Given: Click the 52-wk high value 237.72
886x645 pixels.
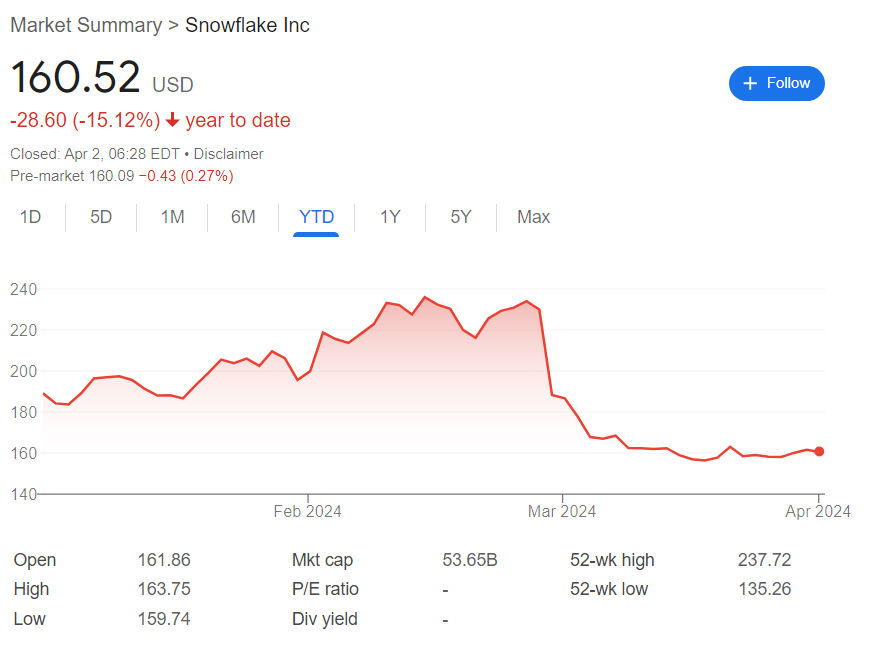Looking at the screenshot, I should point(764,560).
